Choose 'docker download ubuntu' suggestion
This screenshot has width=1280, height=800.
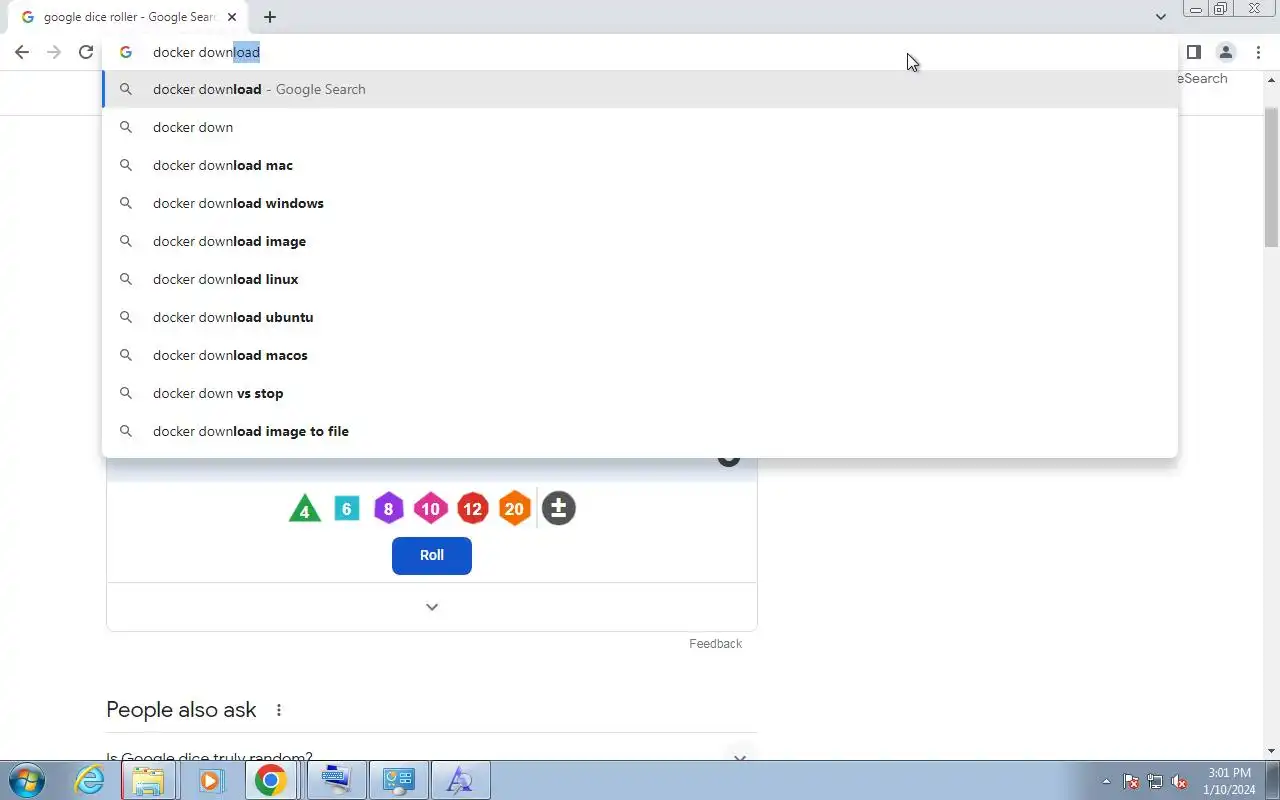[x=640, y=317]
